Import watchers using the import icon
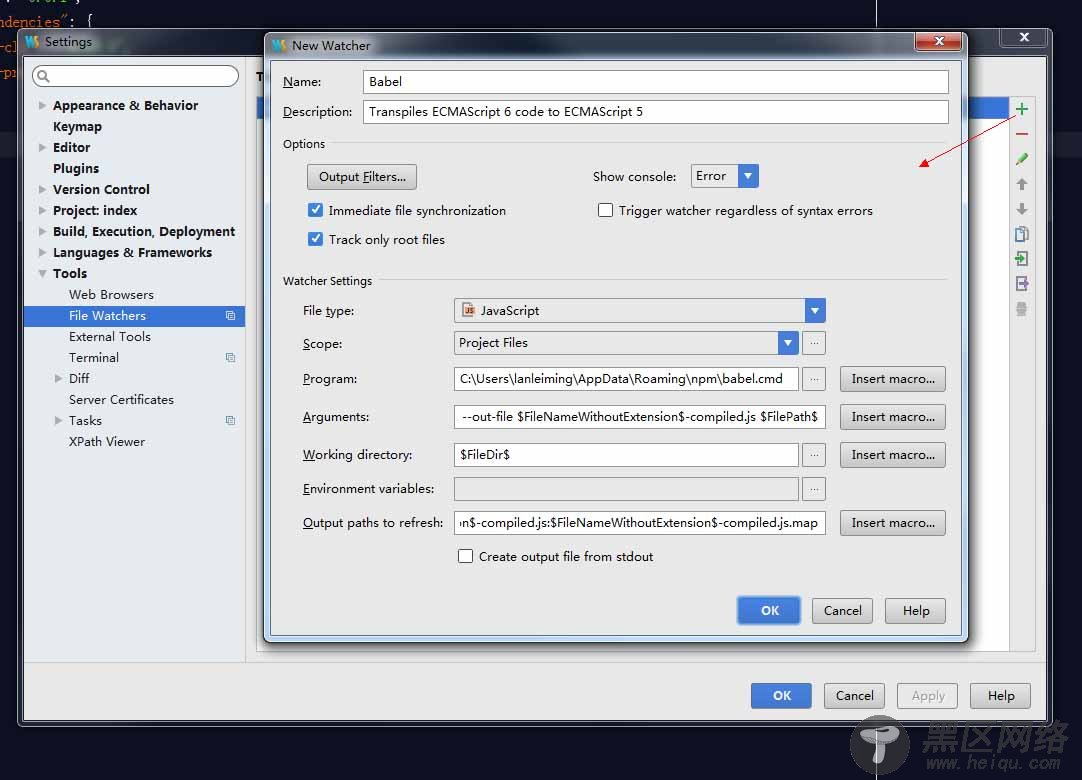The image size is (1082, 780). 1022,259
